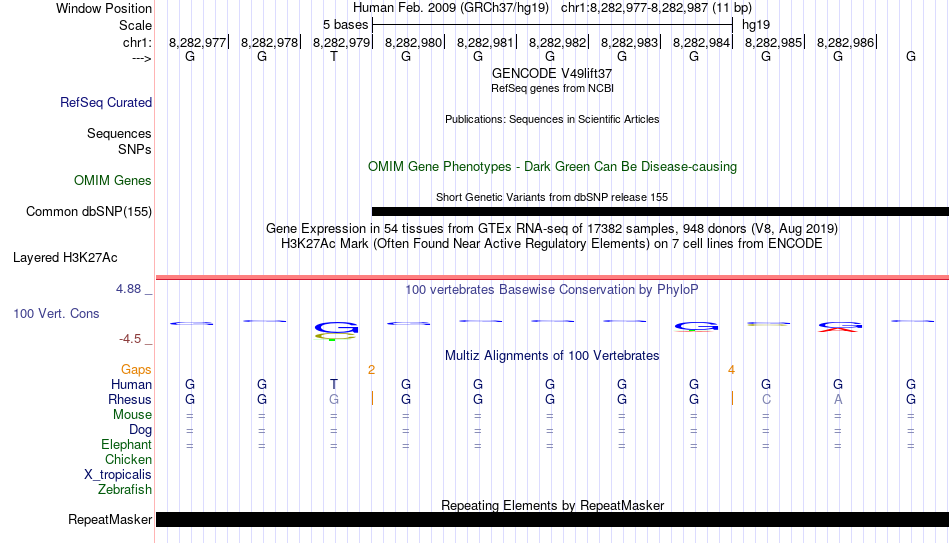The width and height of the screenshot is (950, 543).
Task: Click the 100 Vert. Cons track label
Action: click(56, 313)
